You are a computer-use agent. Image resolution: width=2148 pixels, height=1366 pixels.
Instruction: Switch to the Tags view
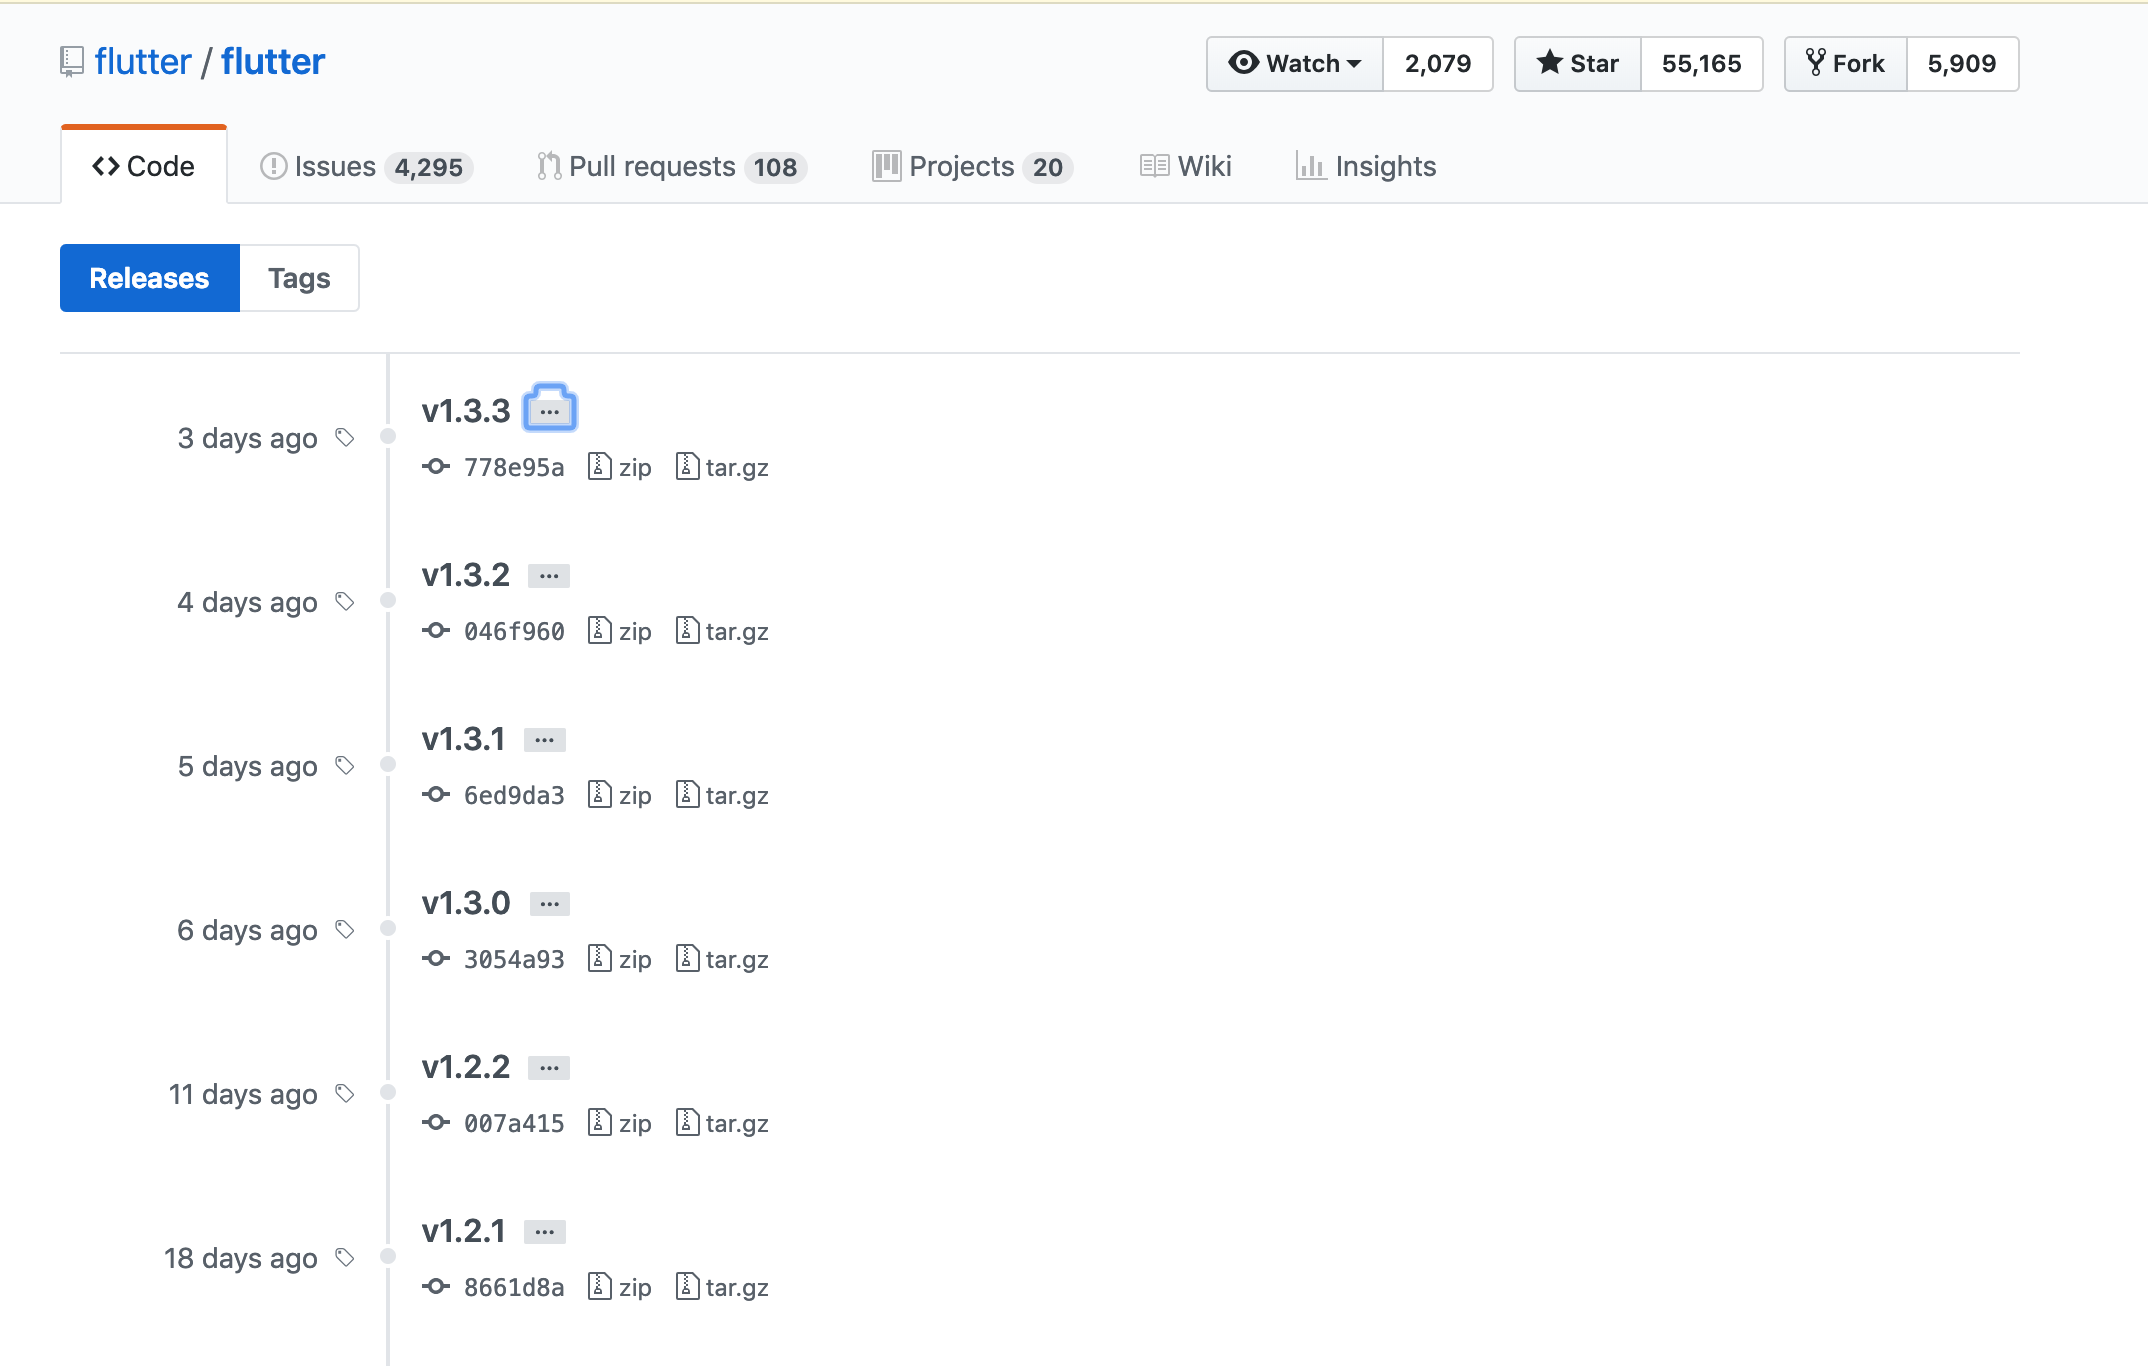(x=299, y=278)
